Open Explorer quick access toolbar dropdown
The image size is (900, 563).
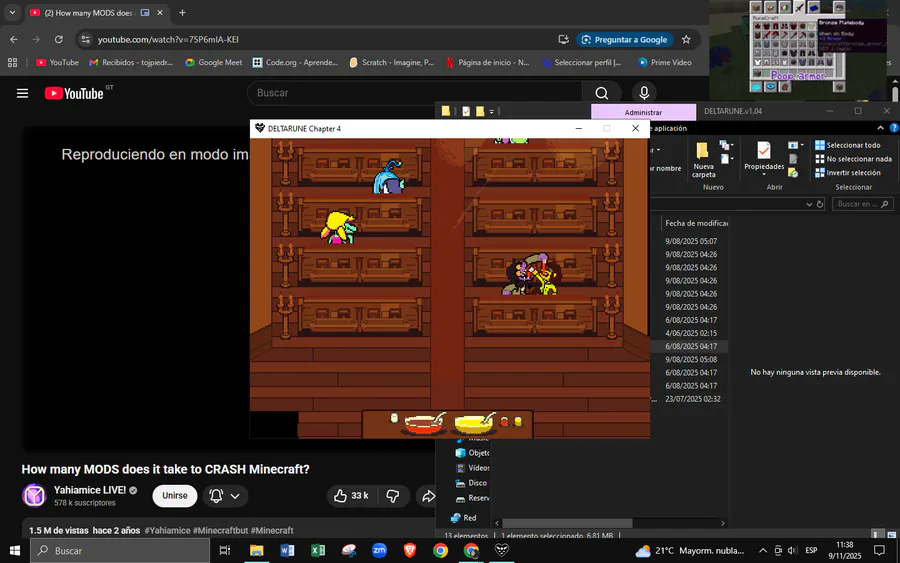[x=491, y=112]
